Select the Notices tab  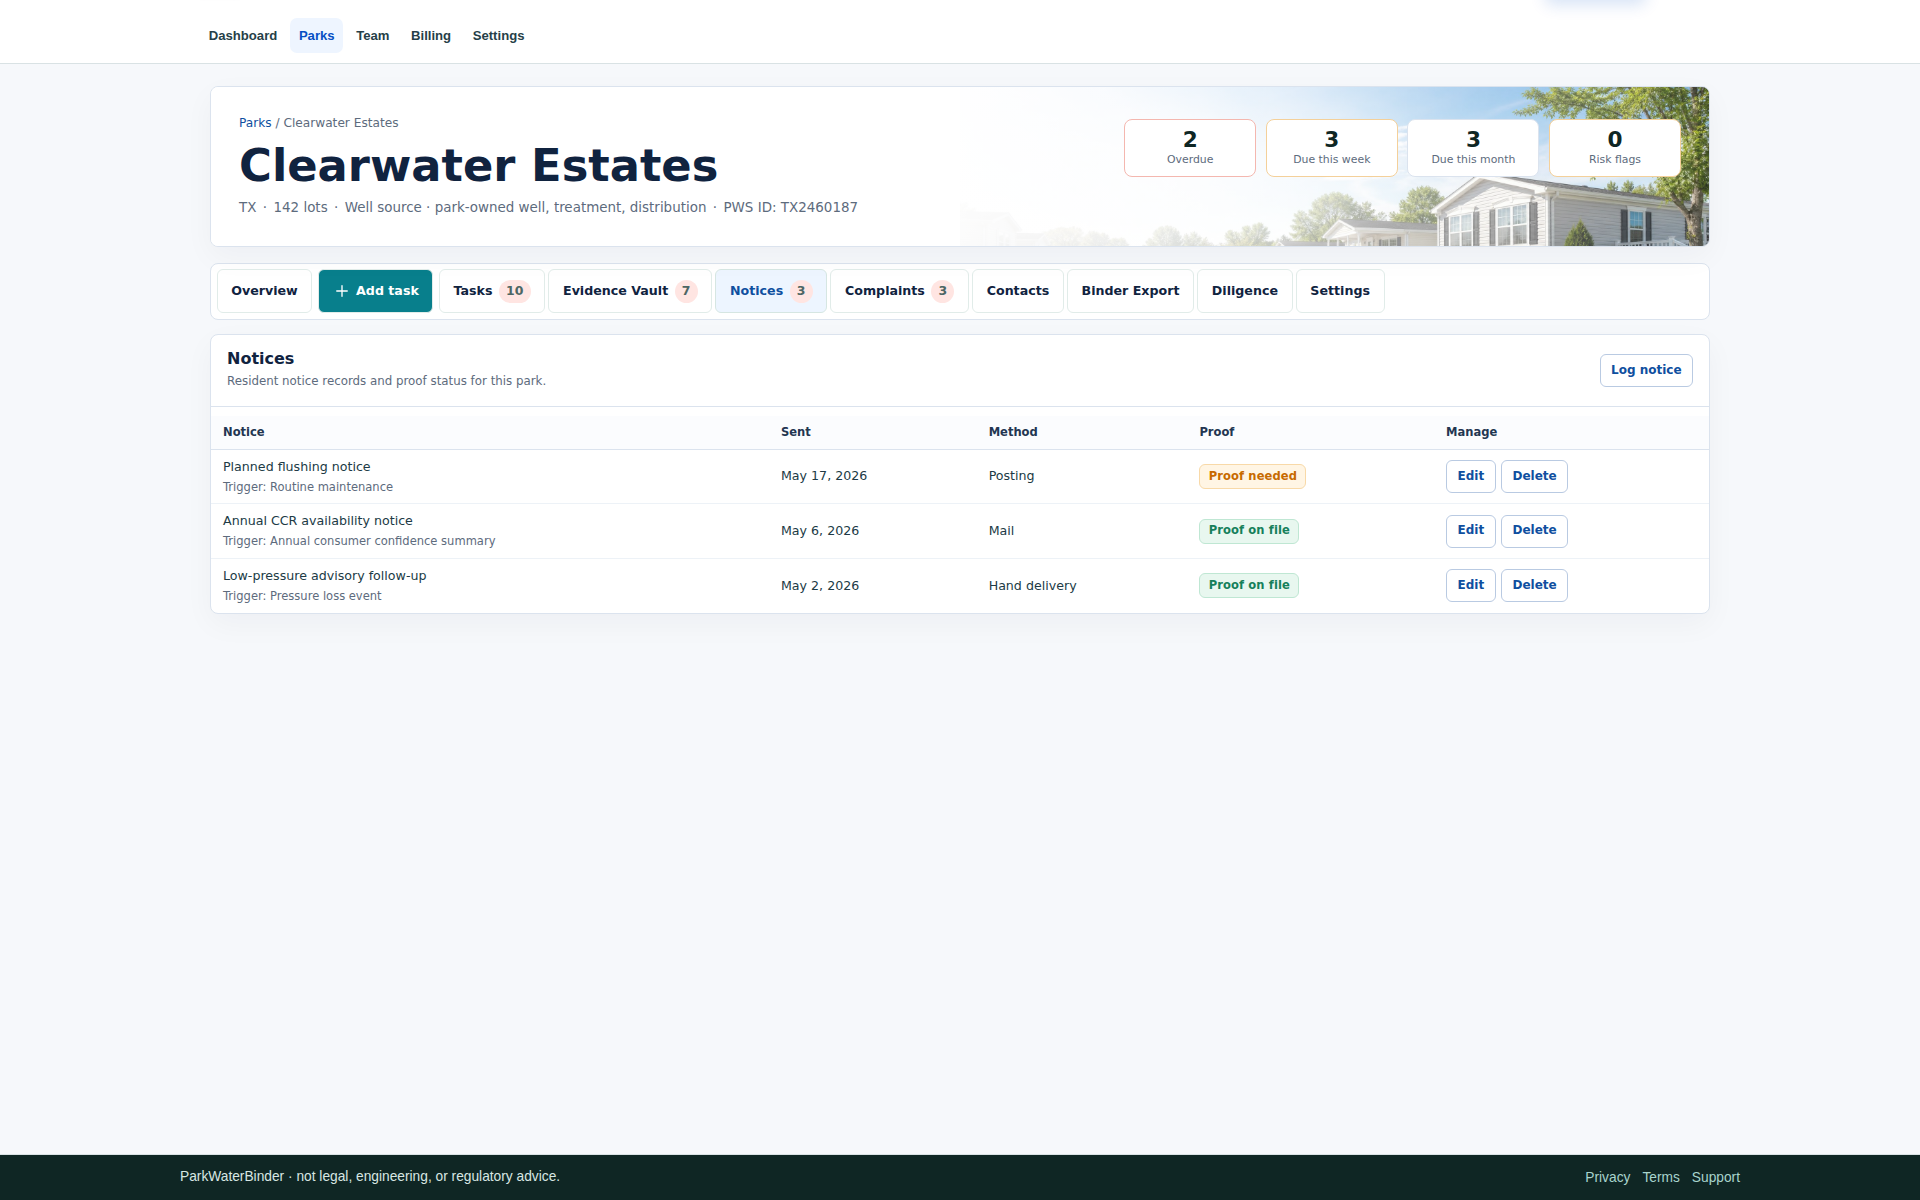(x=770, y=291)
